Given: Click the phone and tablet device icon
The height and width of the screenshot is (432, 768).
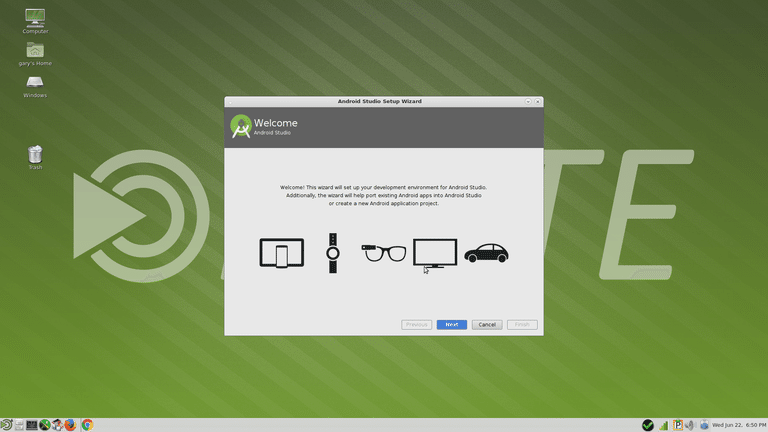Looking at the screenshot, I should point(282,253).
